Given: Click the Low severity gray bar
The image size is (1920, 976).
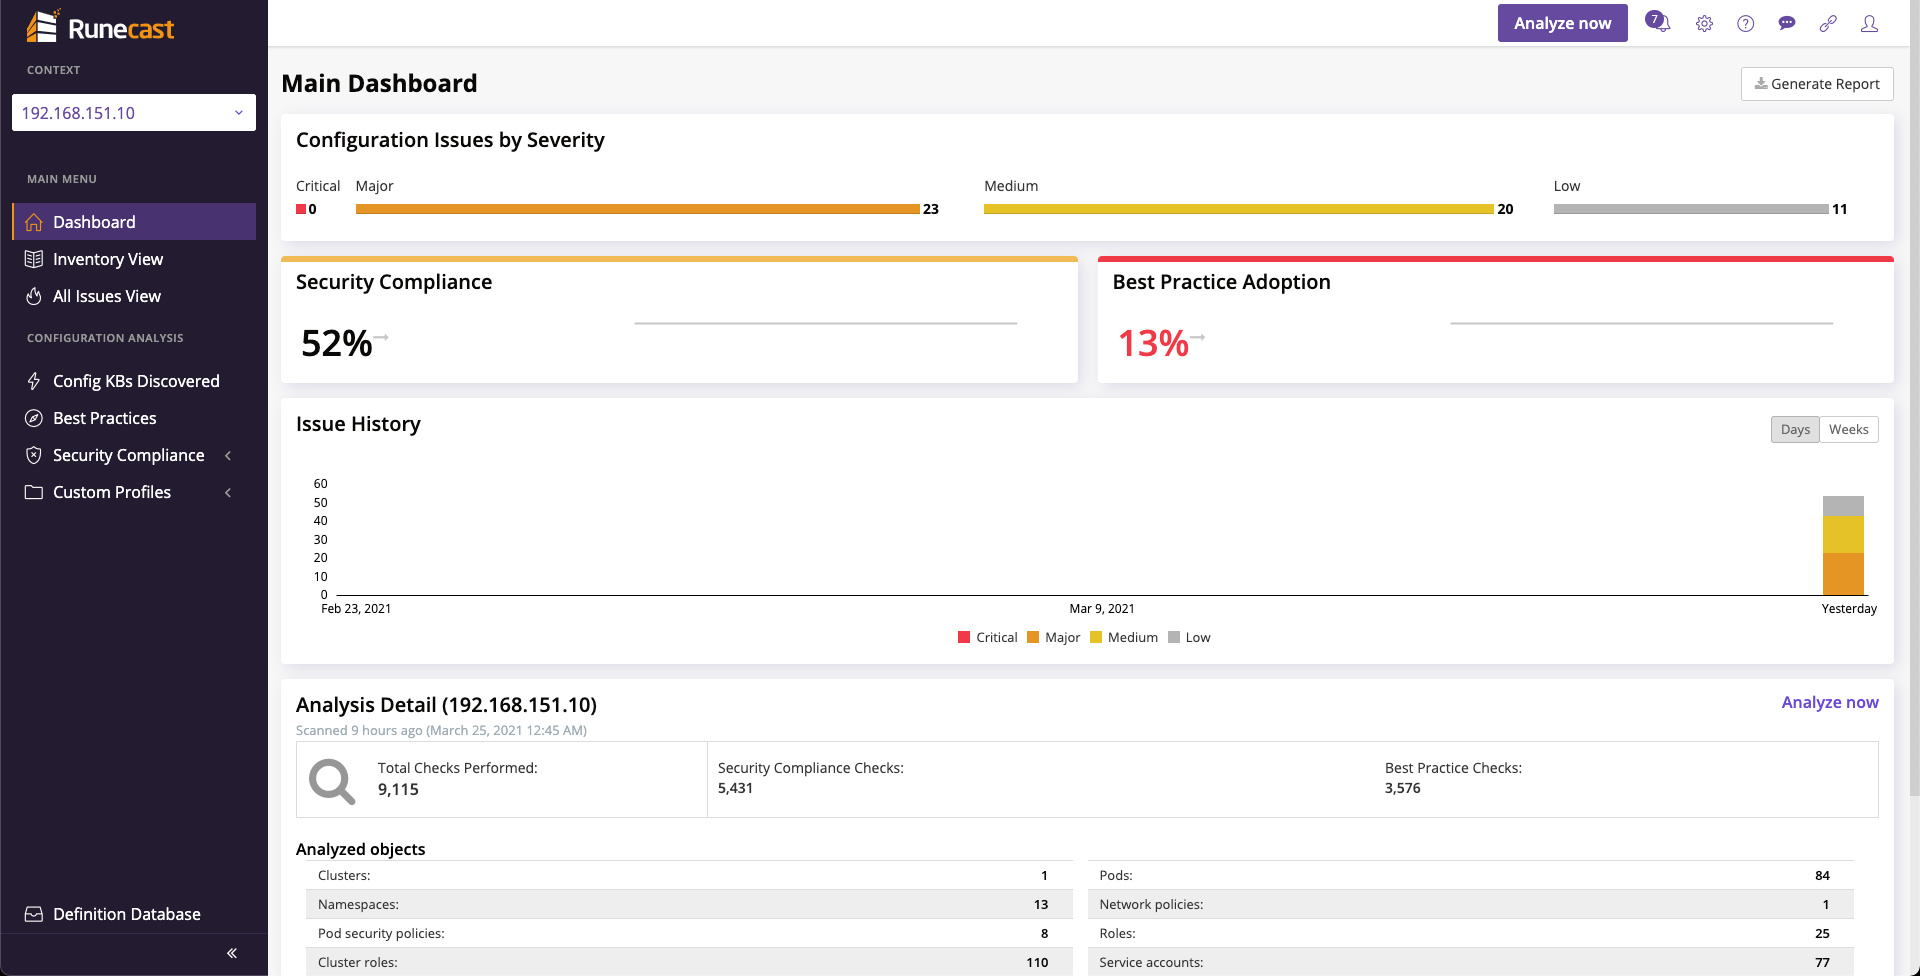Looking at the screenshot, I should [x=1690, y=209].
